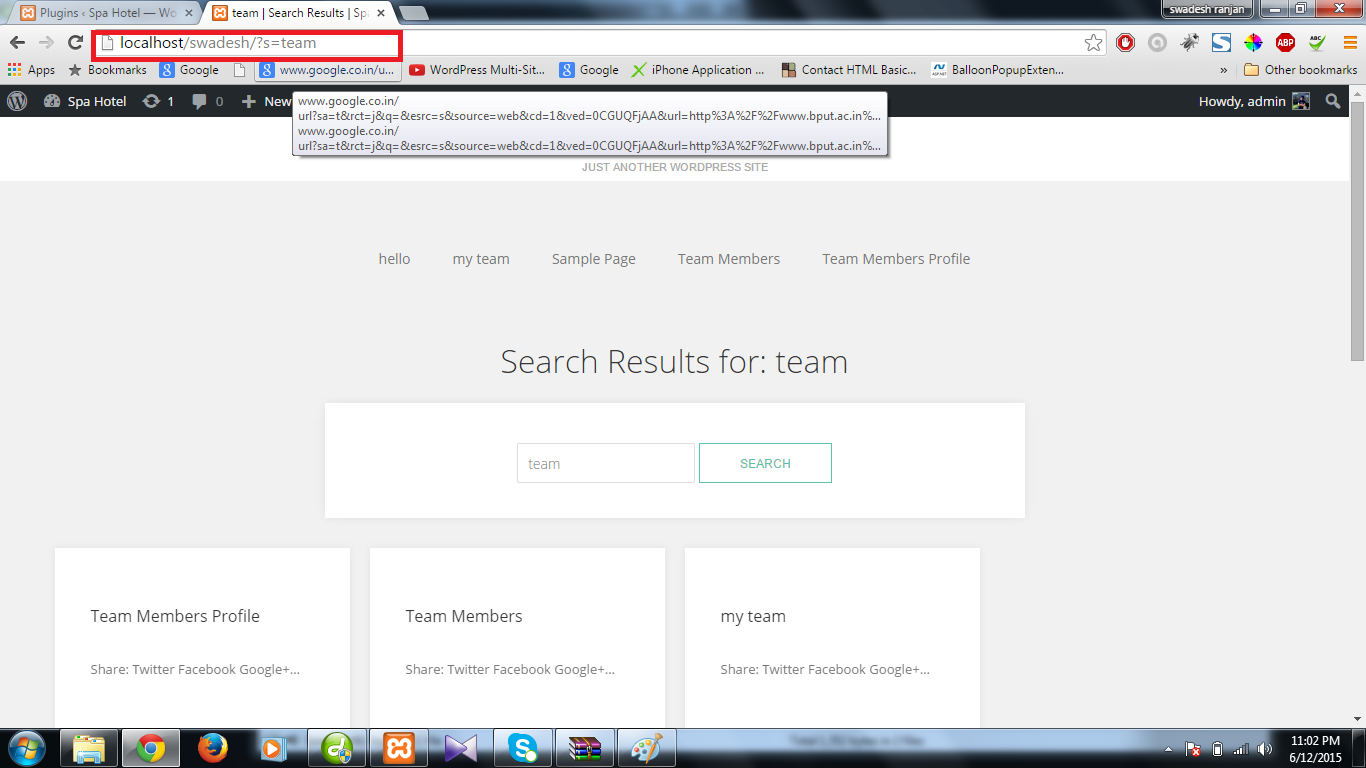
Task: Open the WordPress logo menu in admin bar
Action: tap(17, 101)
